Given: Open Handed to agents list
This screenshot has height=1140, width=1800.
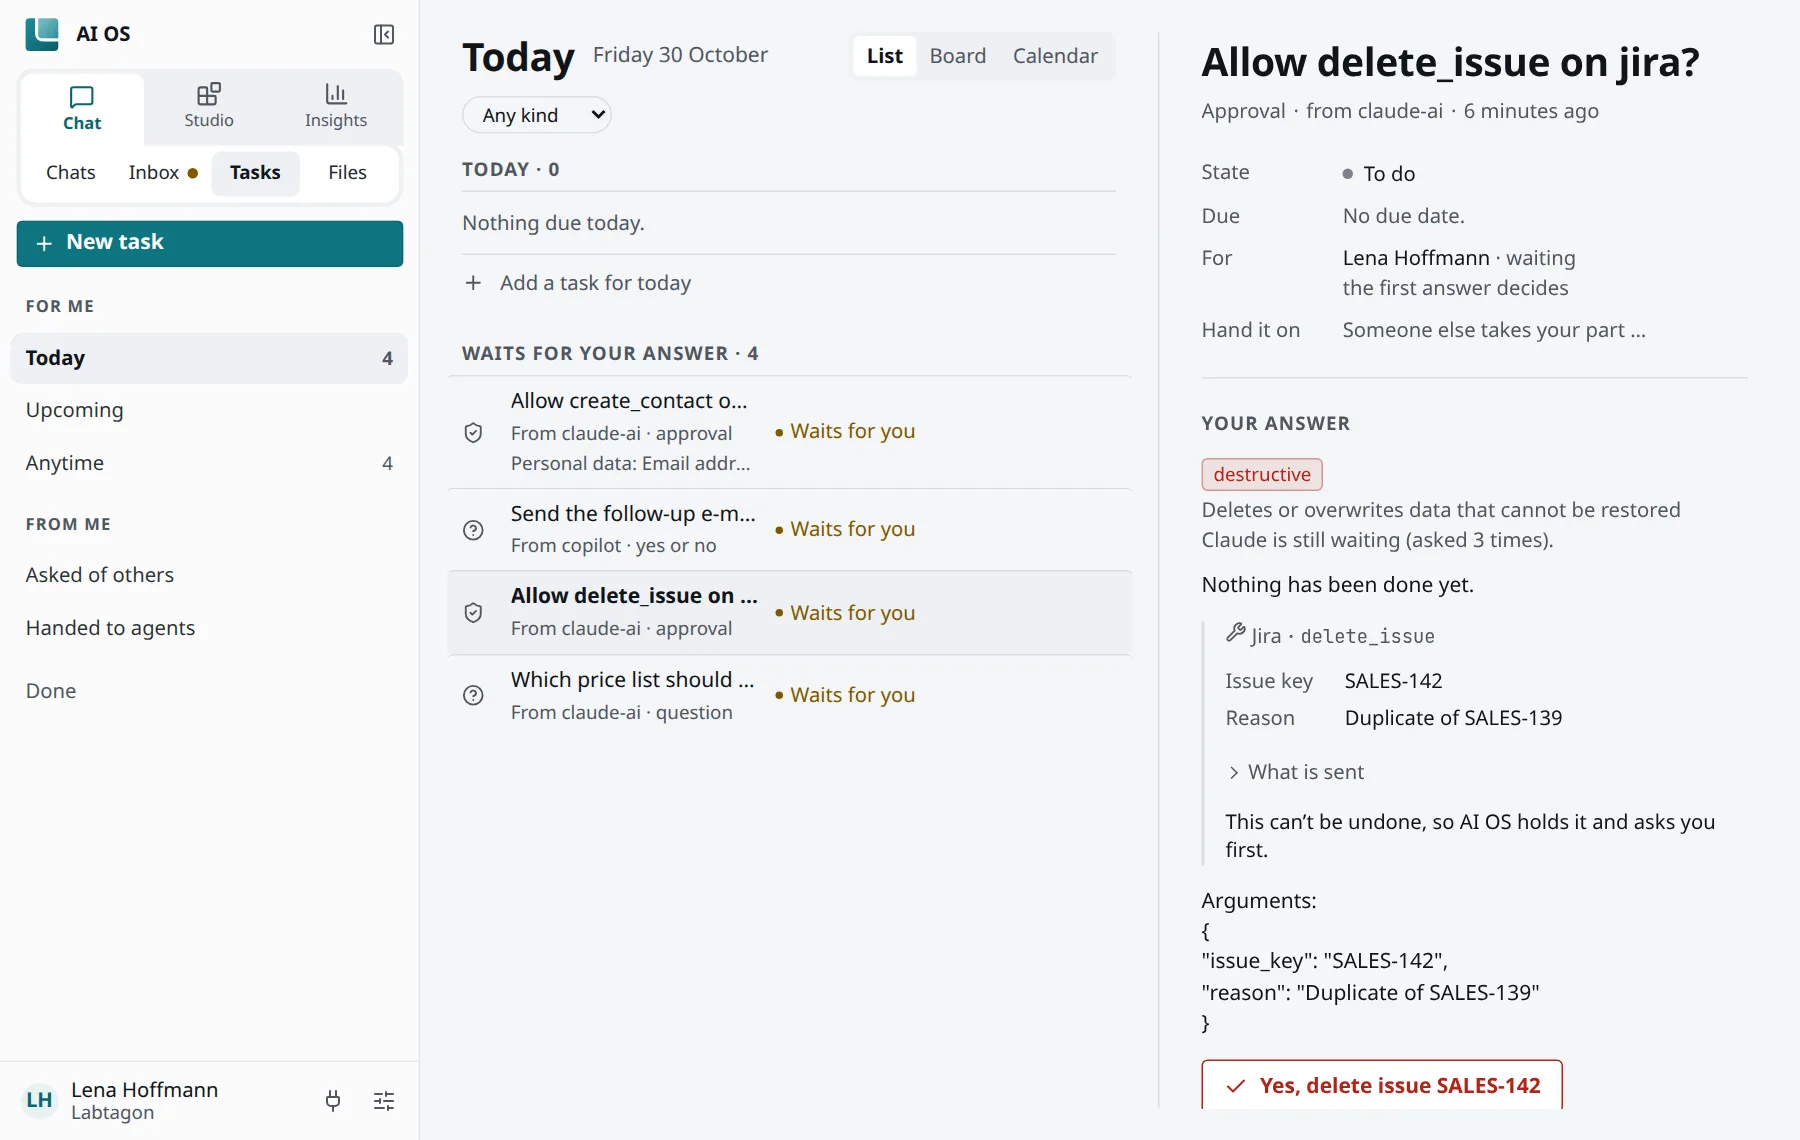Looking at the screenshot, I should coord(209,628).
